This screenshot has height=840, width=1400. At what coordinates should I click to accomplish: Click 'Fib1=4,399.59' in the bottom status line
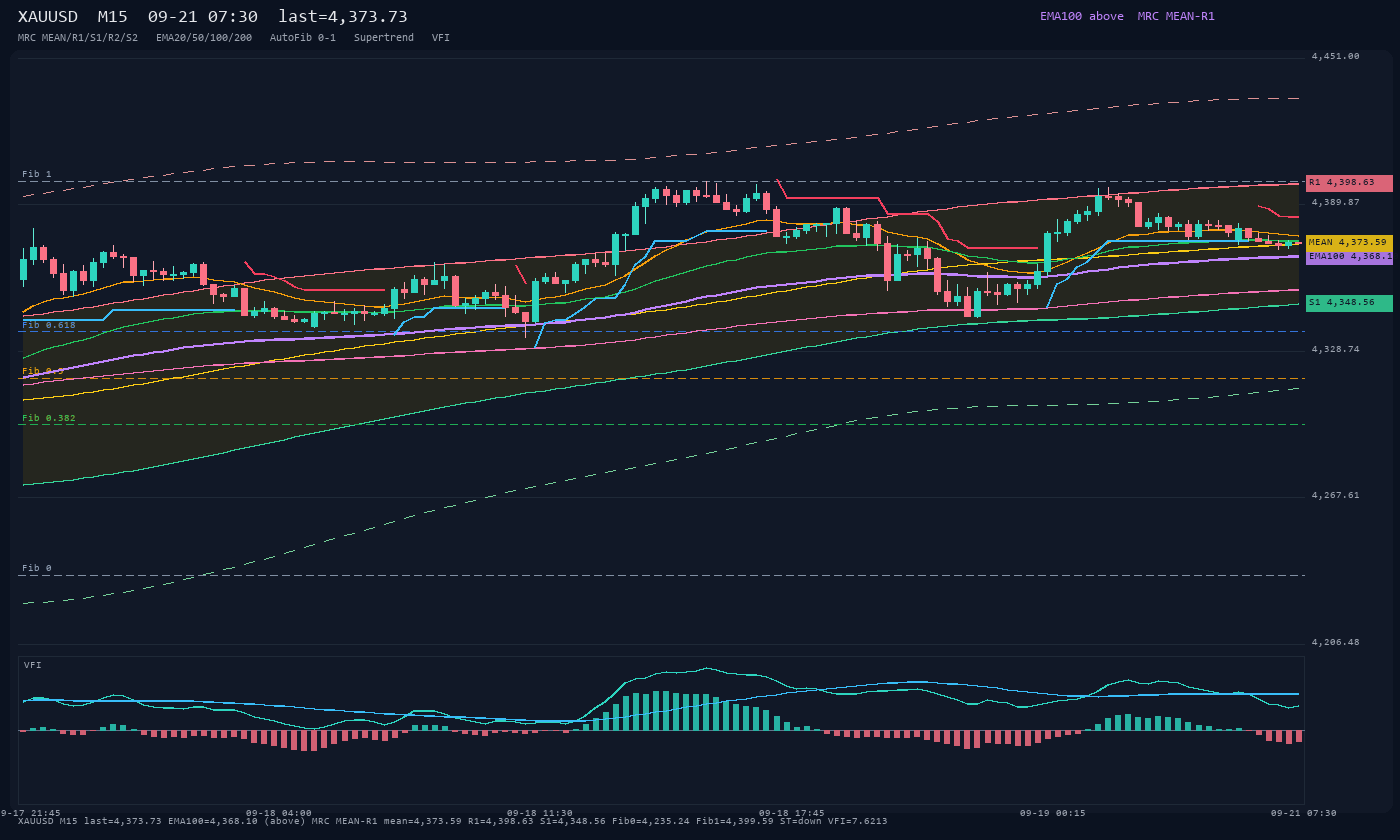point(735,822)
